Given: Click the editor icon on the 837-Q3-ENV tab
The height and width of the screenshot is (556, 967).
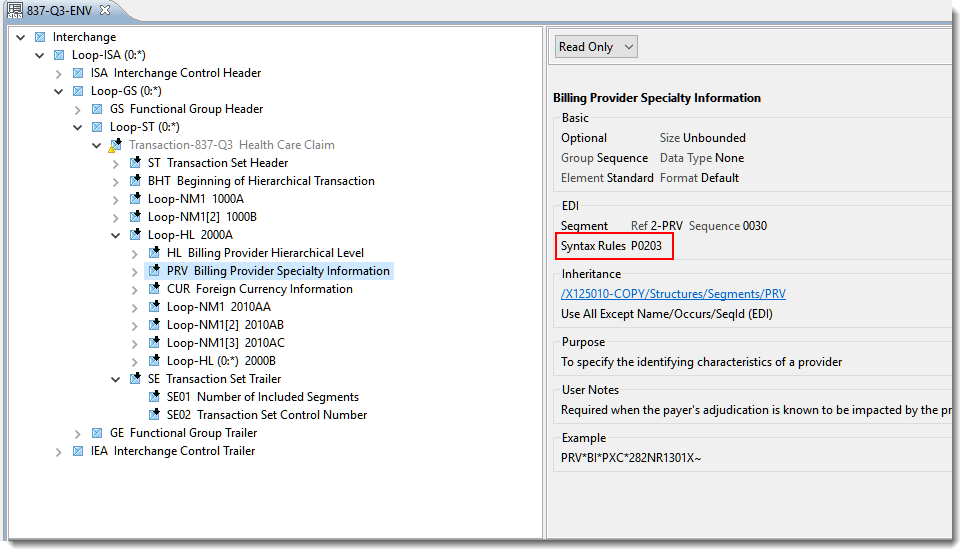Looking at the screenshot, I should [x=14, y=10].
